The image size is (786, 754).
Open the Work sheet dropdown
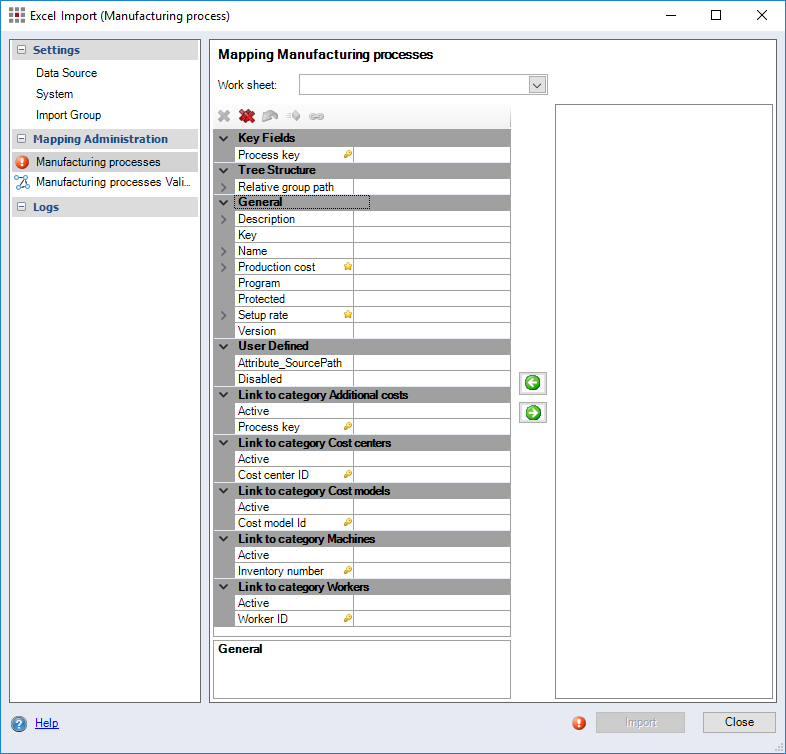pyautogui.click(x=537, y=85)
